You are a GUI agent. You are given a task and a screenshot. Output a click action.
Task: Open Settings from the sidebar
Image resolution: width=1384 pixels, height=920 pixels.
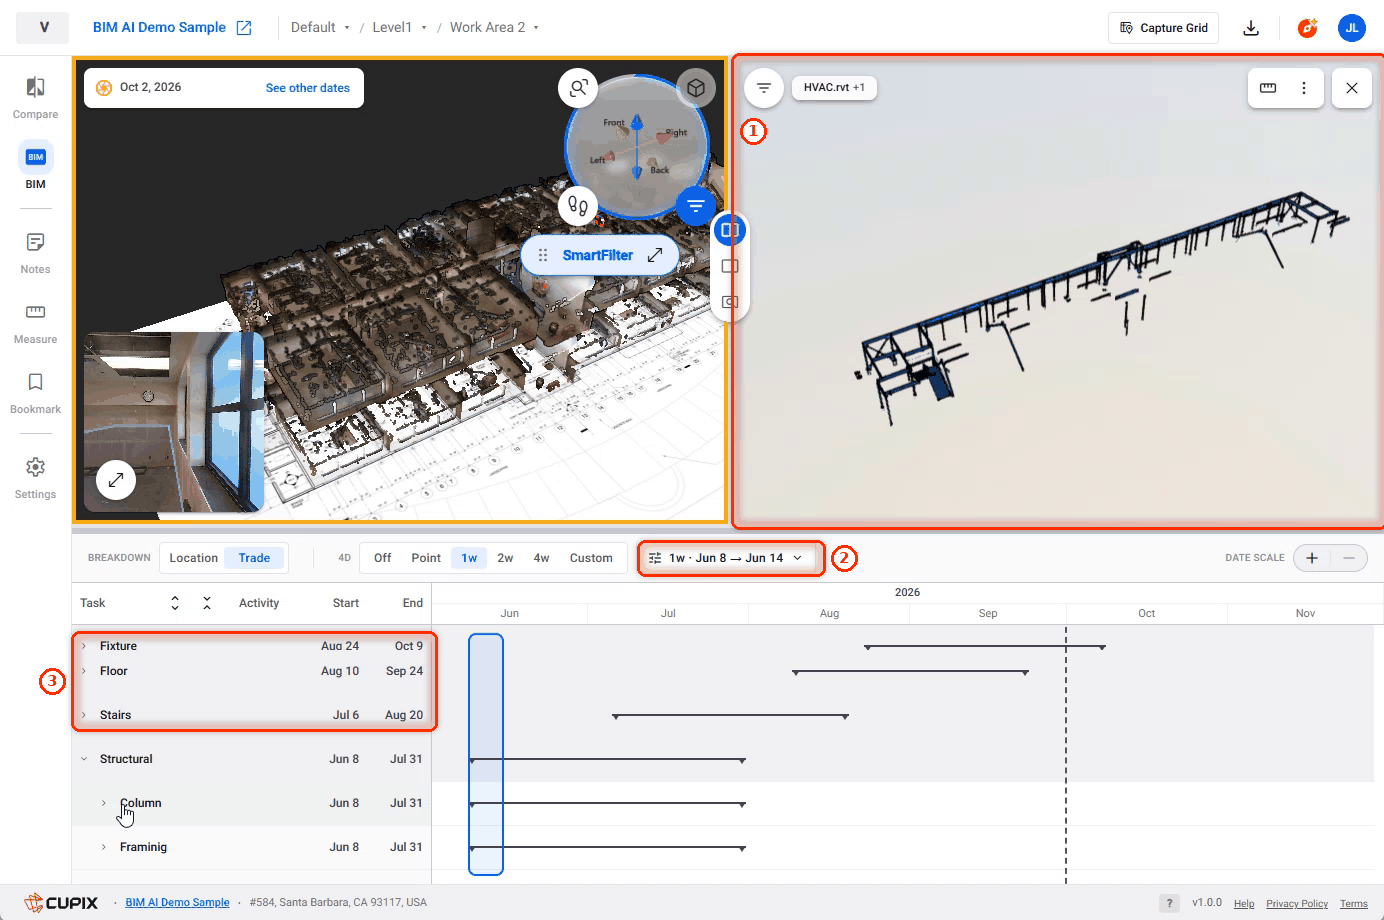[x=35, y=478]
